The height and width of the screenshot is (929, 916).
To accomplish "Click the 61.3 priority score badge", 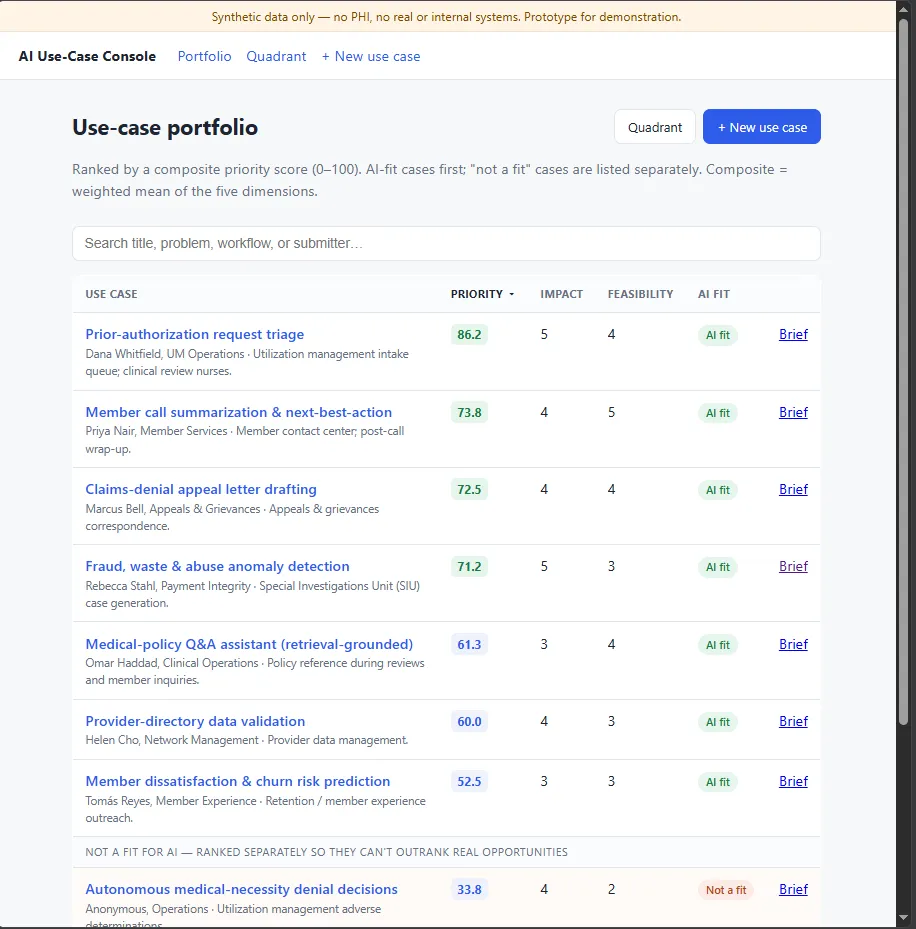I will pos(469,644).
